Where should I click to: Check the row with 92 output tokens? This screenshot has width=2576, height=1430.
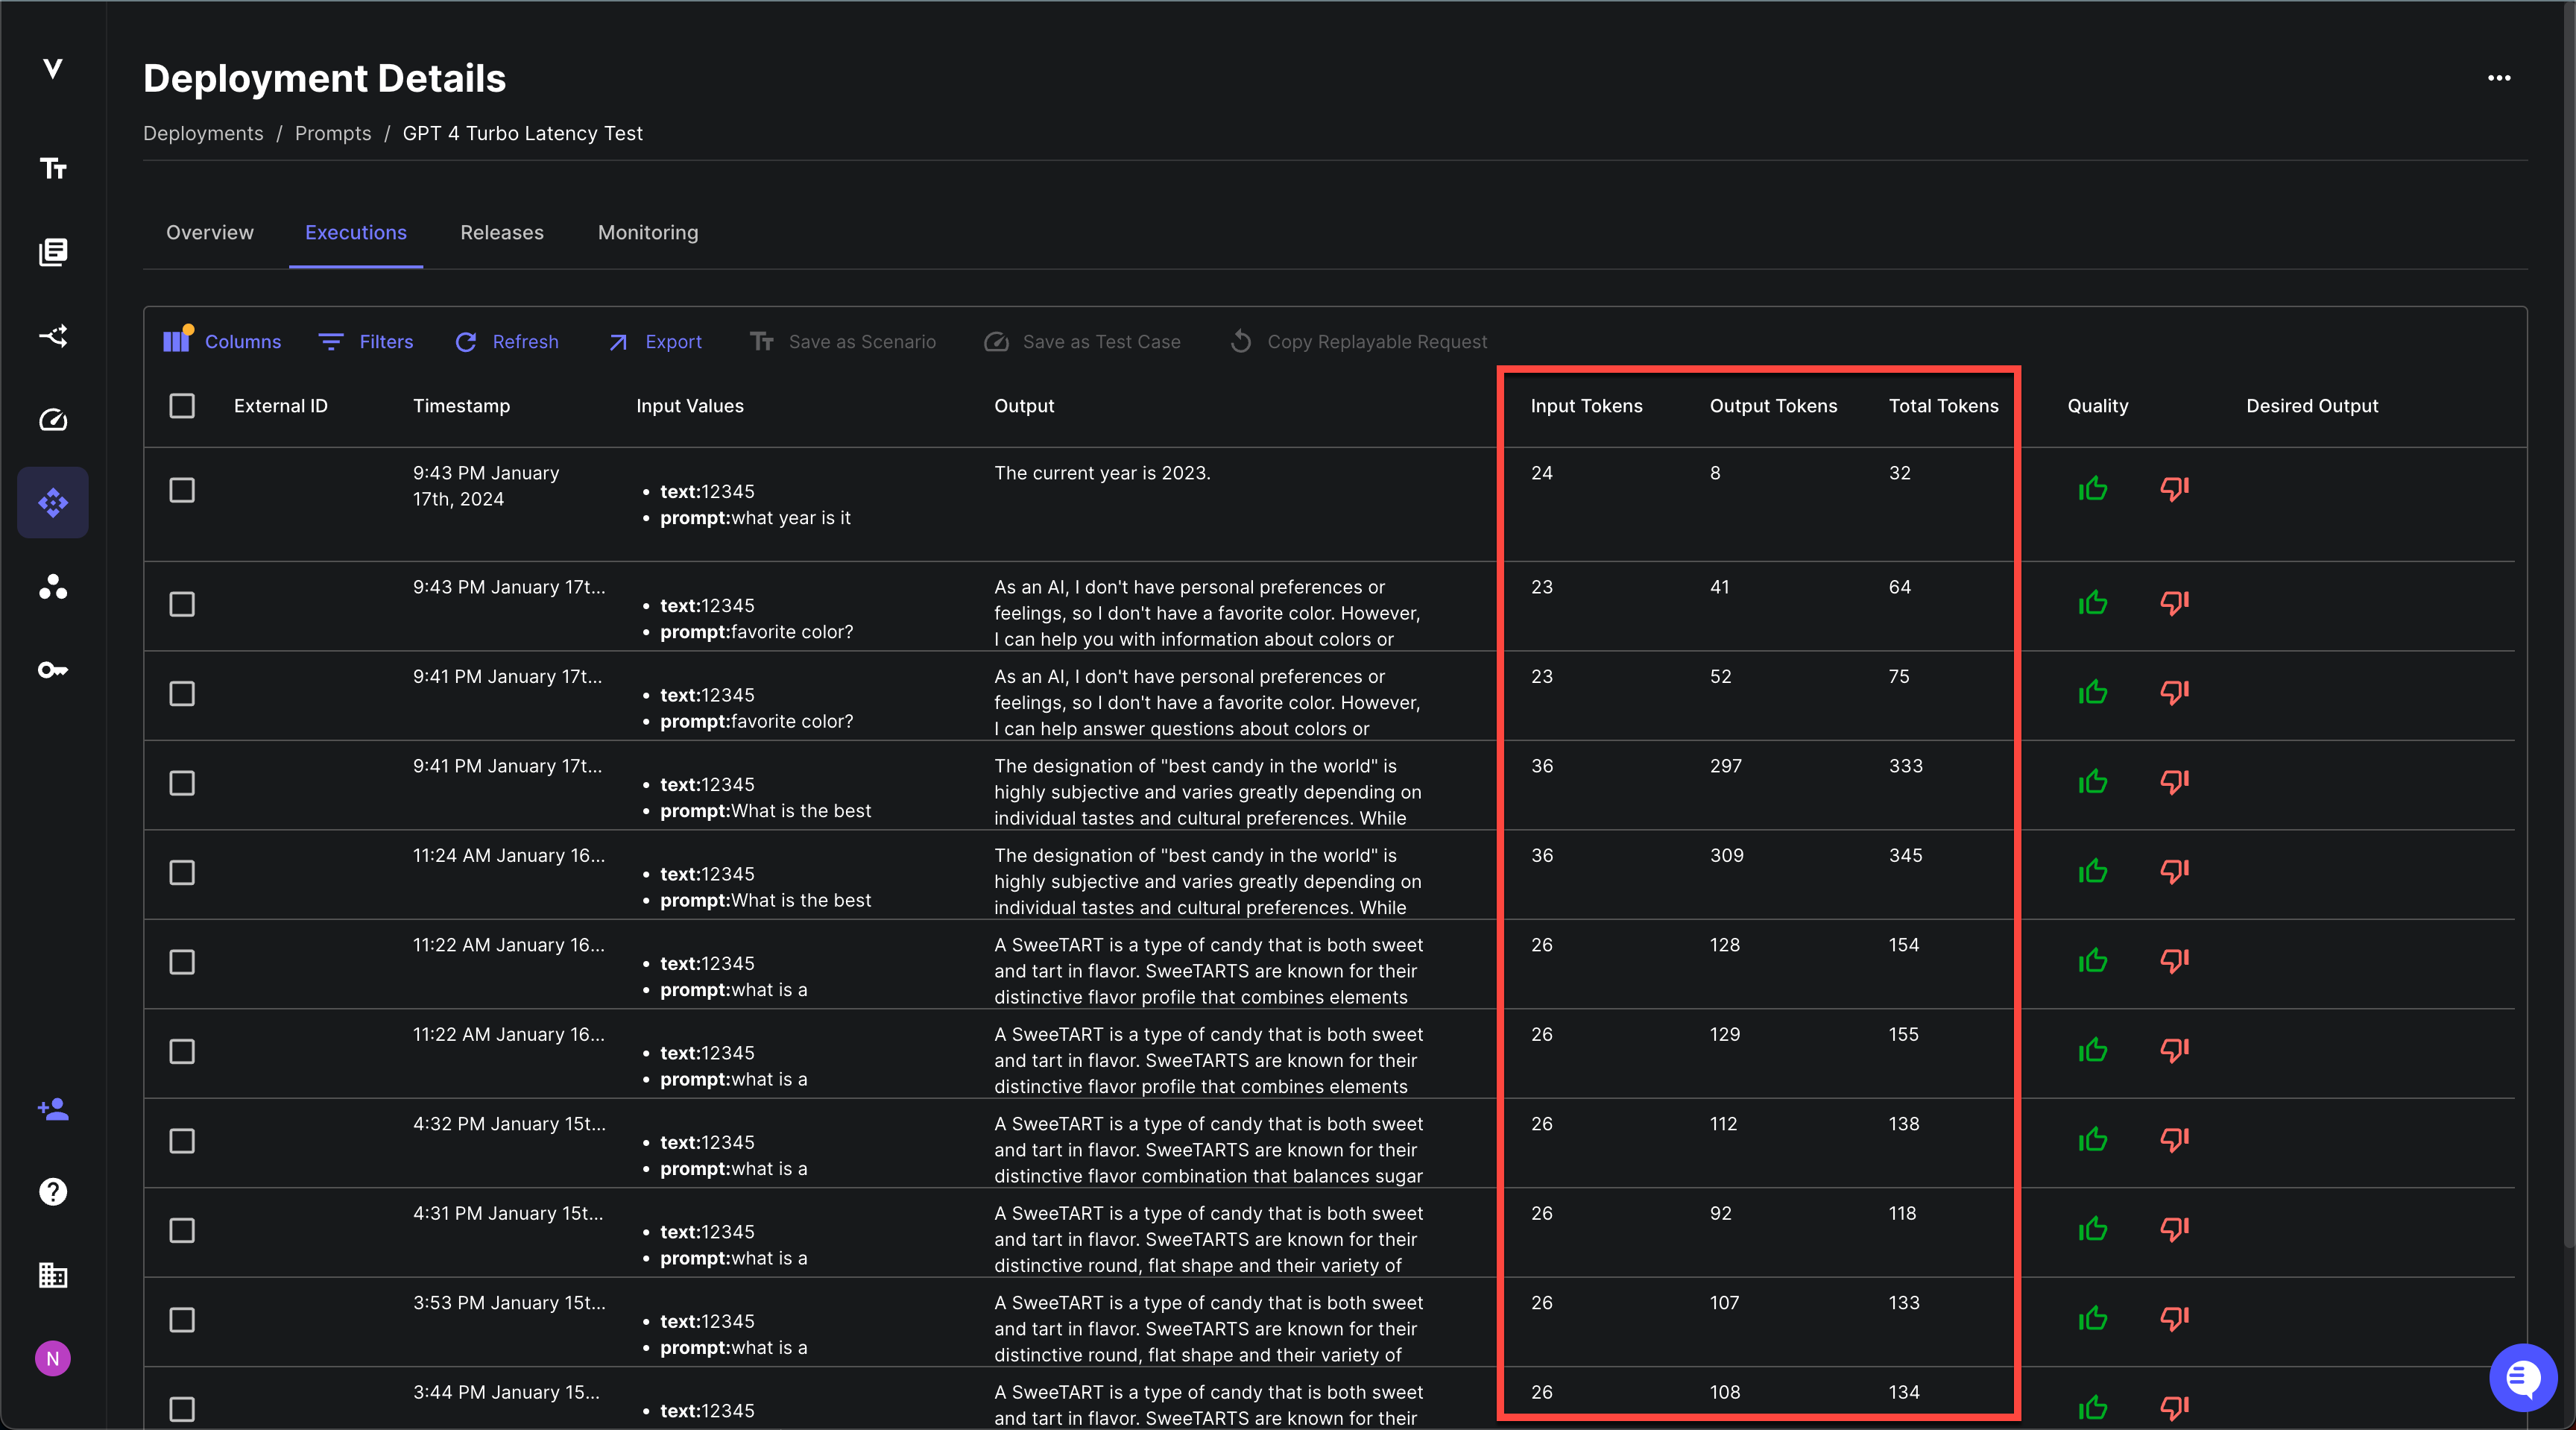[x=182, y=1230]
